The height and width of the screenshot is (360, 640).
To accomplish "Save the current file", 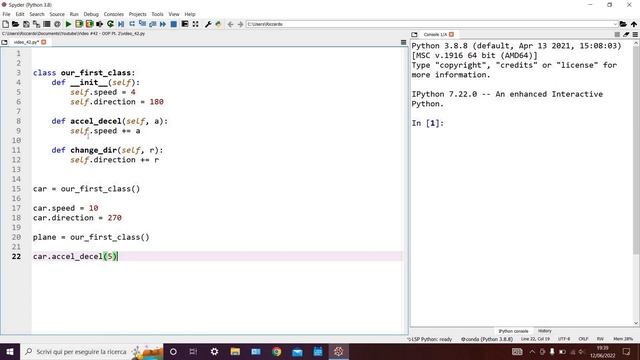I will 26,24.
